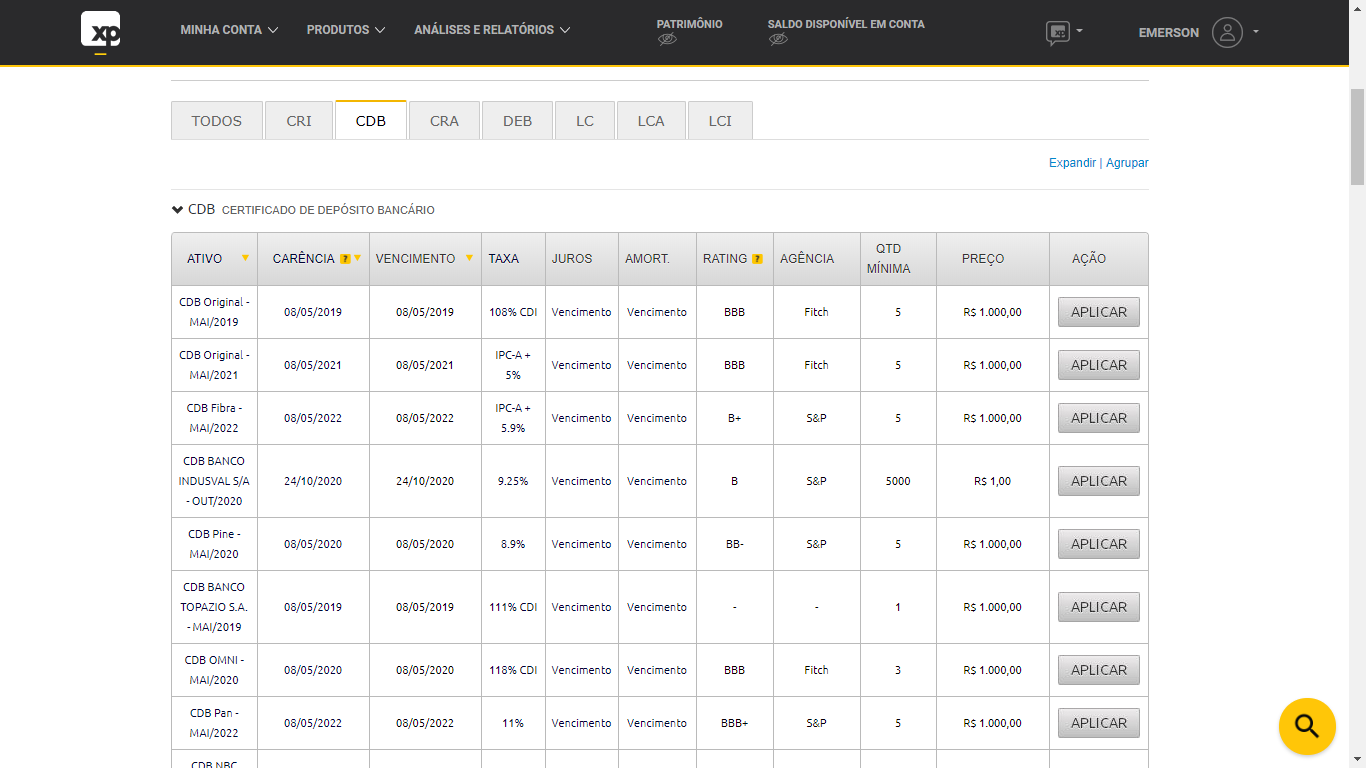Open Minha Conta menu
The height and width of the screenshot is (768, 1366).
229,30
